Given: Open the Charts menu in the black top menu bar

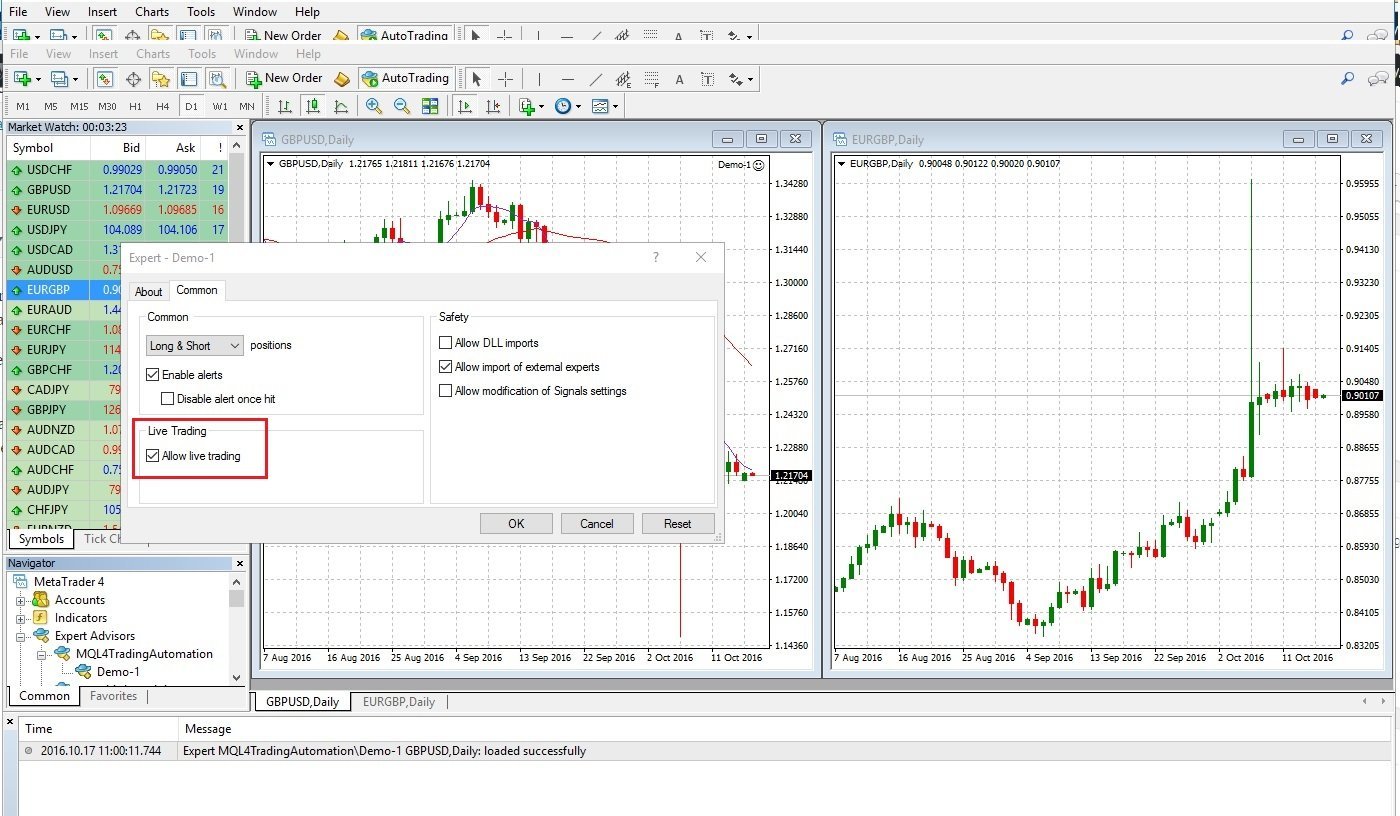Looking at the screenshot, I should coord(152,12).
